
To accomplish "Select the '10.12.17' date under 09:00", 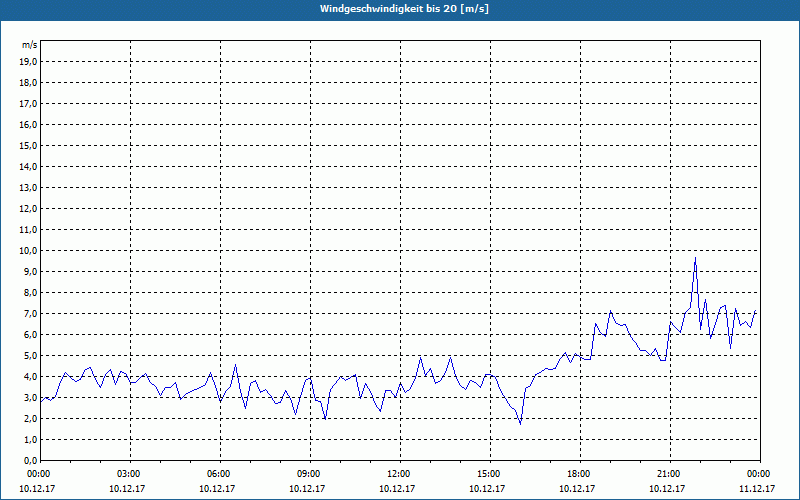I will (307, 488).
